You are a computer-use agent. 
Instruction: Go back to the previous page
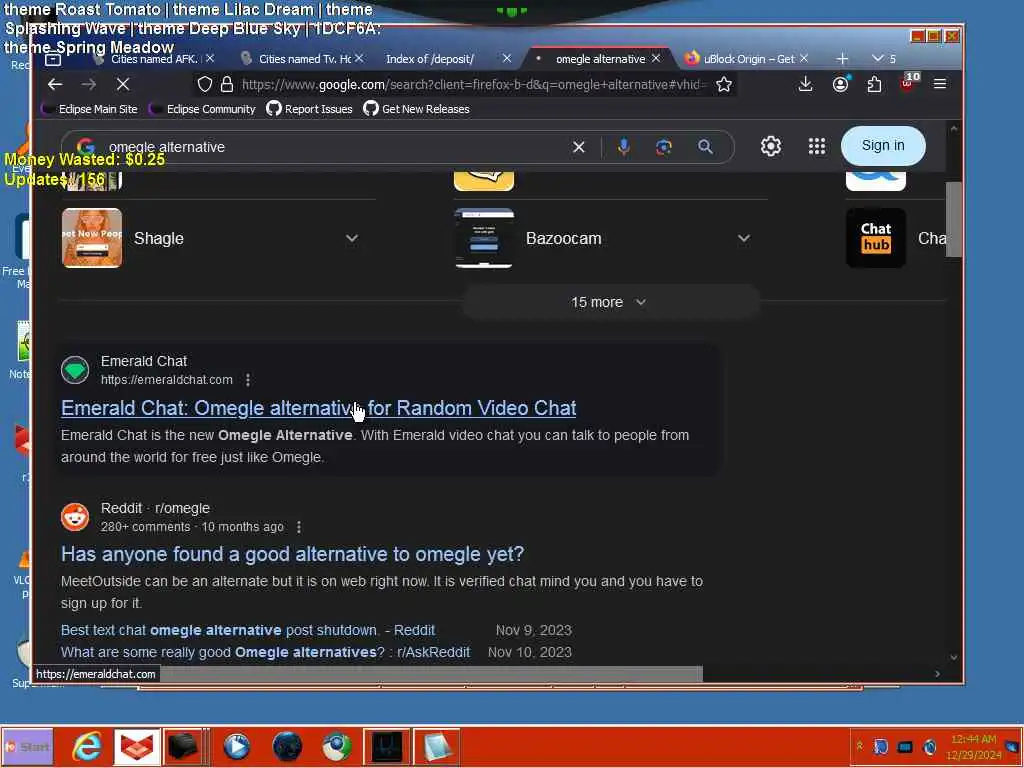click(55, 84)
